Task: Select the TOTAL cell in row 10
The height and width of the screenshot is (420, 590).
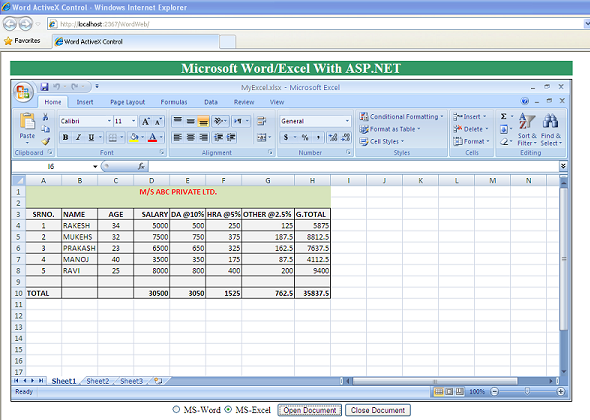Action: coord(43,294)
